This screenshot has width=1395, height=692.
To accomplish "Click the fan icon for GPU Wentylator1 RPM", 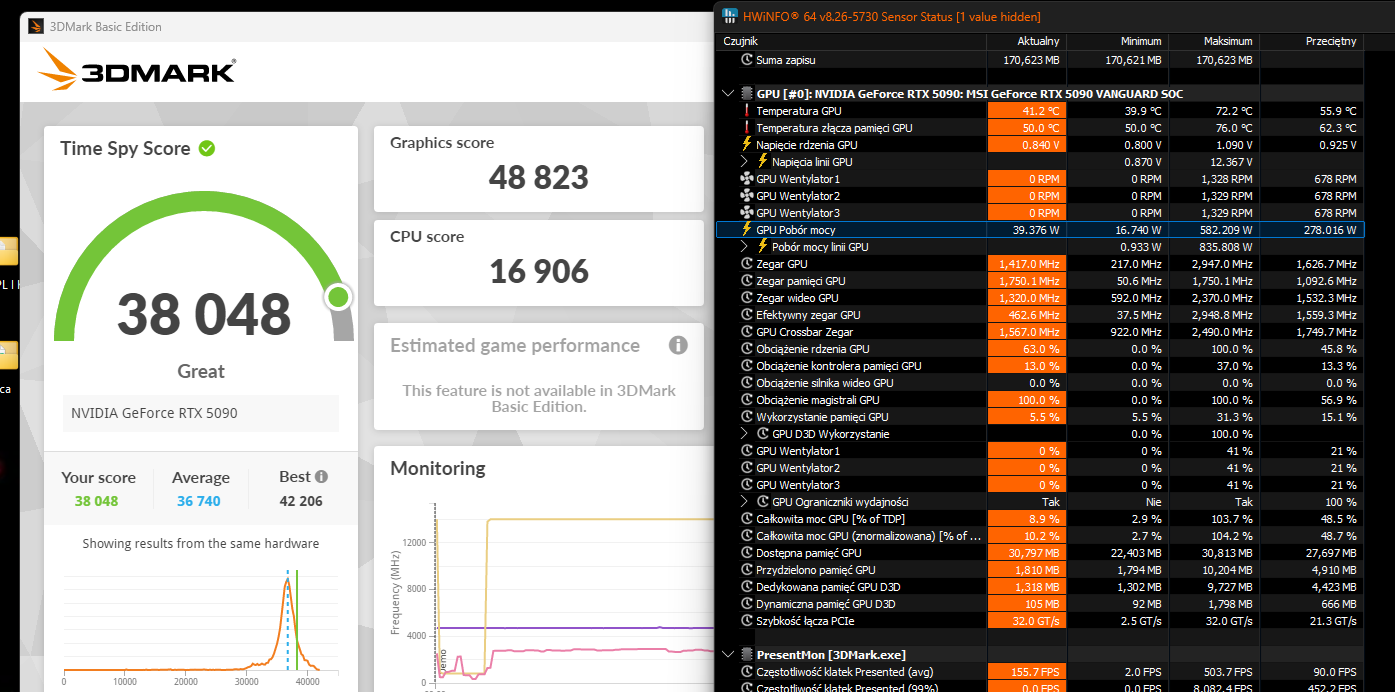I will [746, 179].
